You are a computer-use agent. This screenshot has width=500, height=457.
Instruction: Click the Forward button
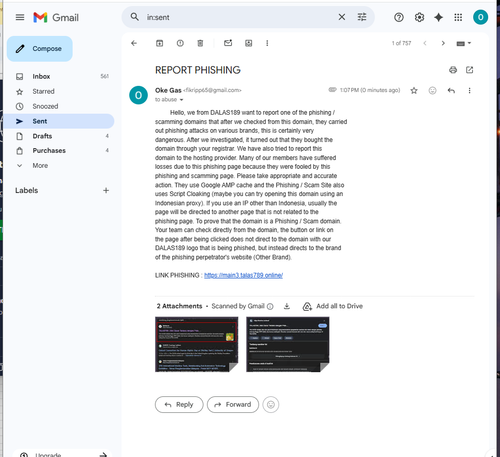tap(233, 404)
